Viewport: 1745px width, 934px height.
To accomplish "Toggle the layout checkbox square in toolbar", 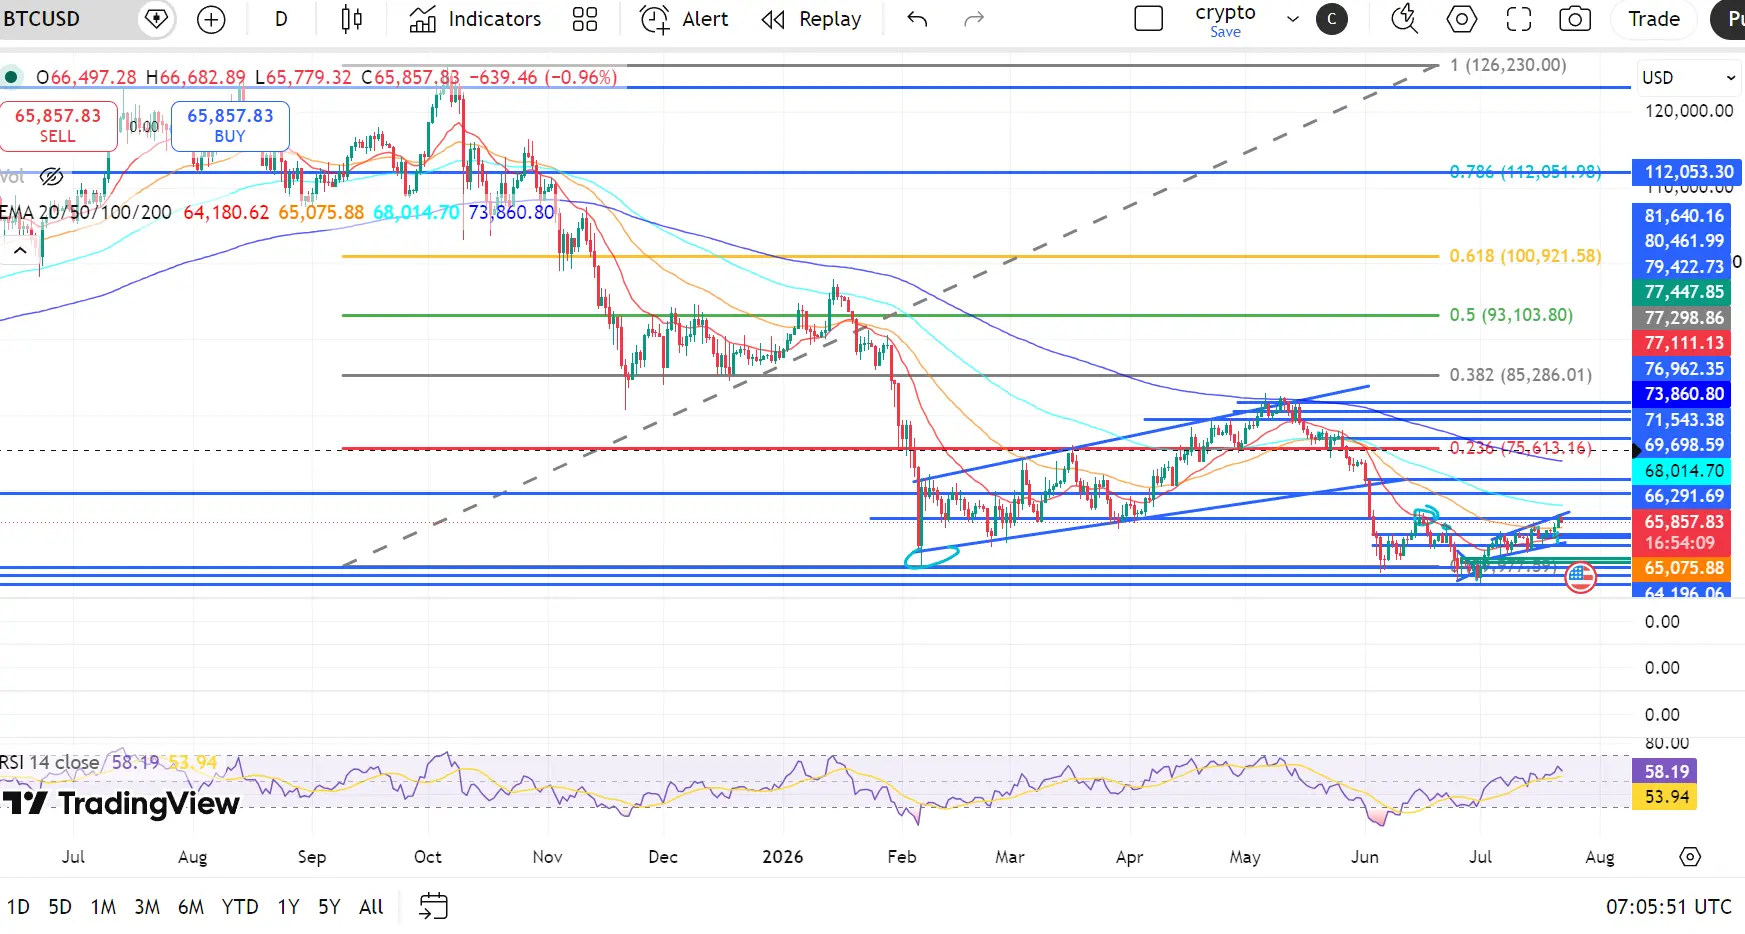I will point(1149,19).
